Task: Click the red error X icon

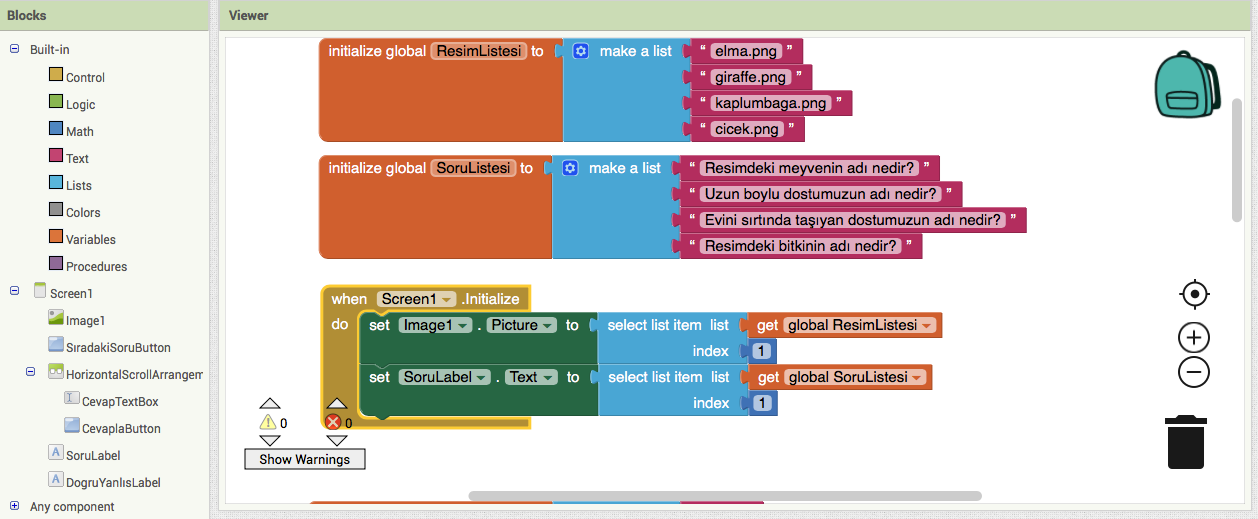Action: [334, 423]
